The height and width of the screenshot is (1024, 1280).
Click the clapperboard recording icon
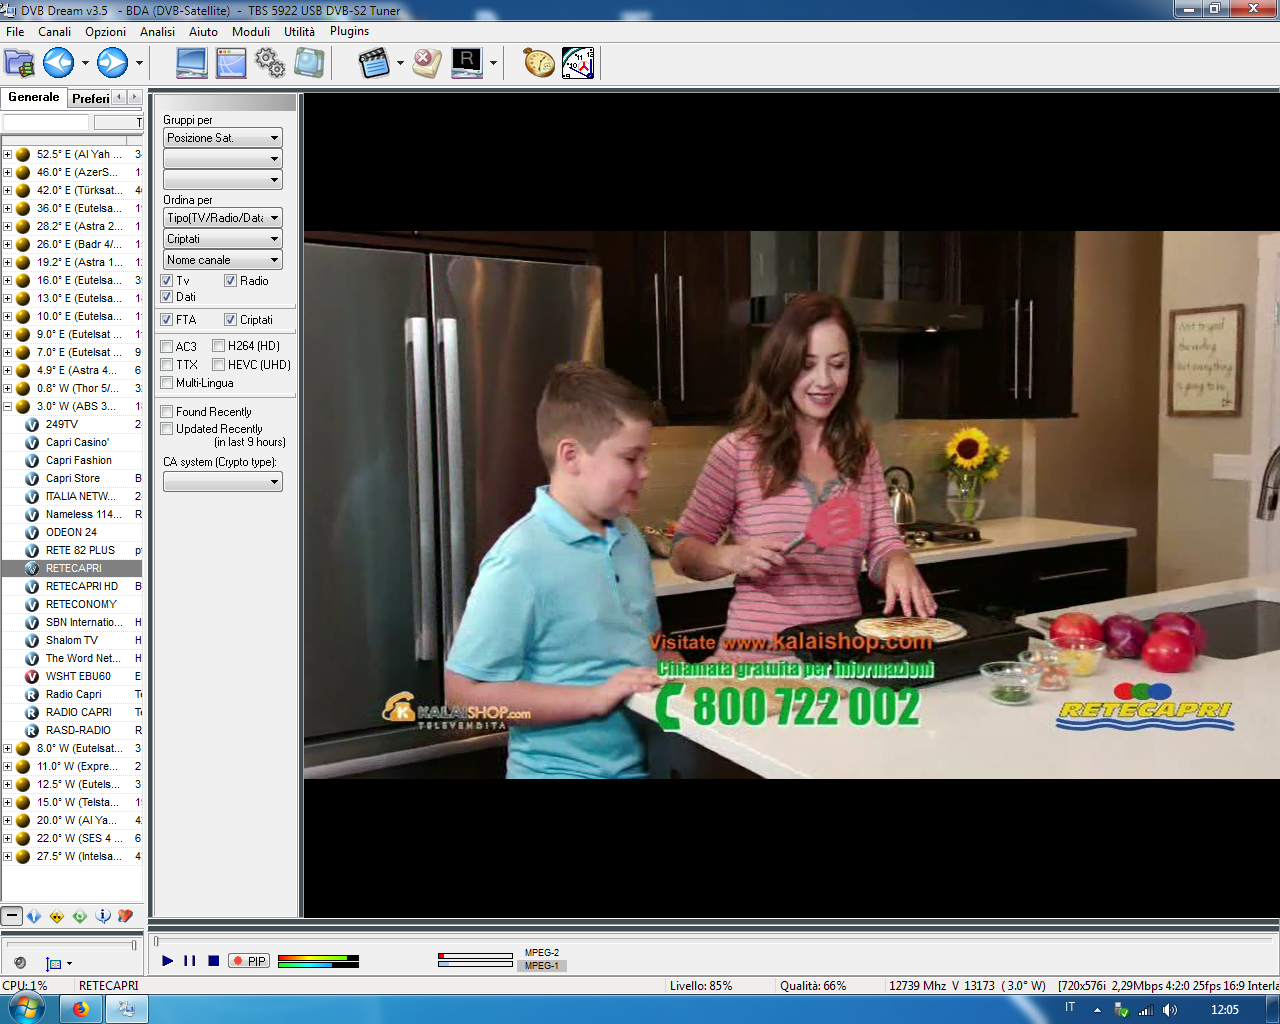pyautogui.click(x=374, y=63)
